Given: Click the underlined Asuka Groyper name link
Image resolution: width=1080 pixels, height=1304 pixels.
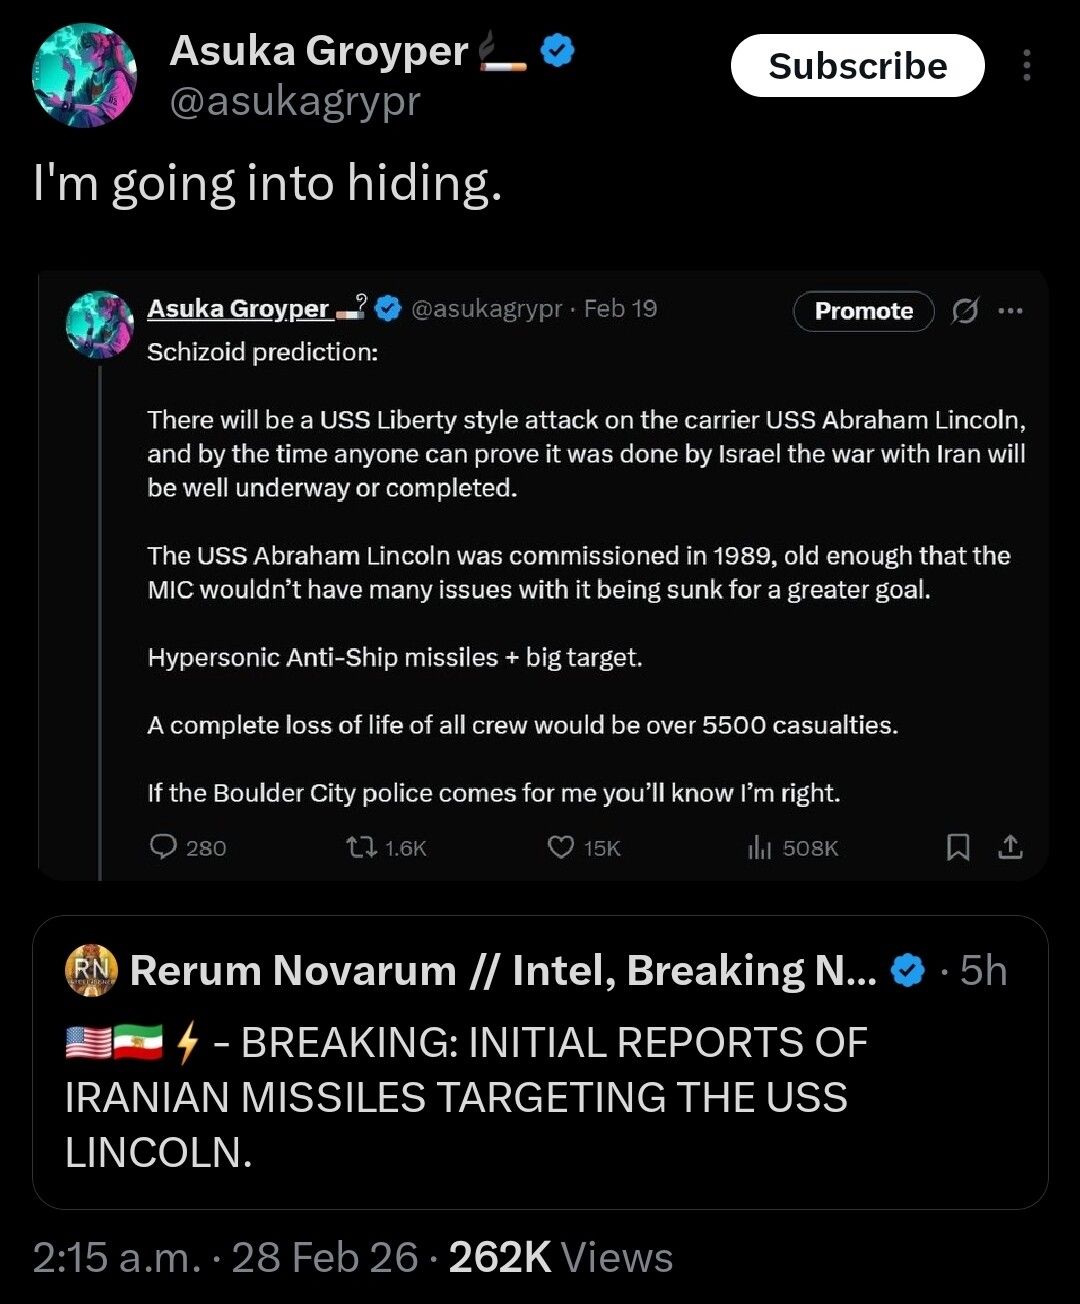Looking at the screenshot, I should 240,309.
